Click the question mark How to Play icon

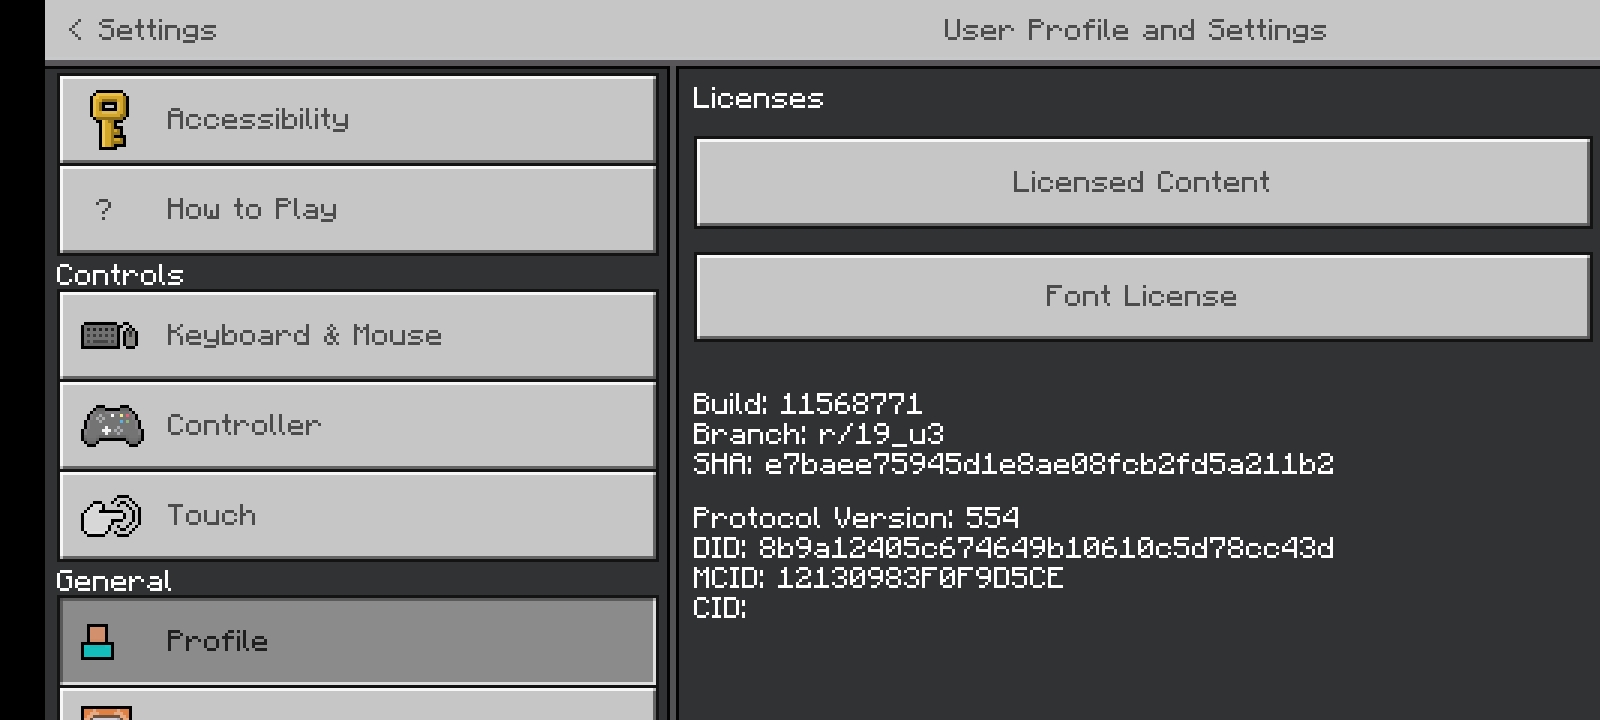[103, 210]
